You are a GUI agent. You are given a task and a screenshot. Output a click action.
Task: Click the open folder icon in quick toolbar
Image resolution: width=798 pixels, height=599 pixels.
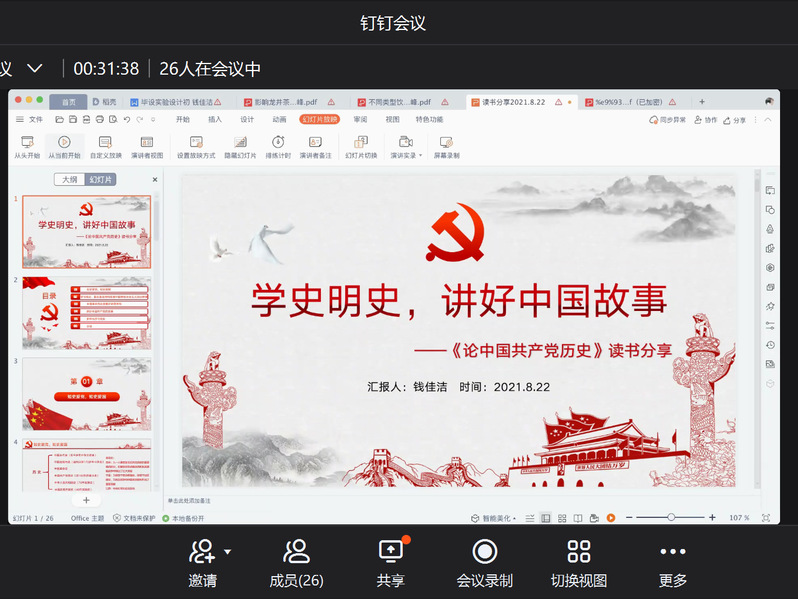pos(60,120)
